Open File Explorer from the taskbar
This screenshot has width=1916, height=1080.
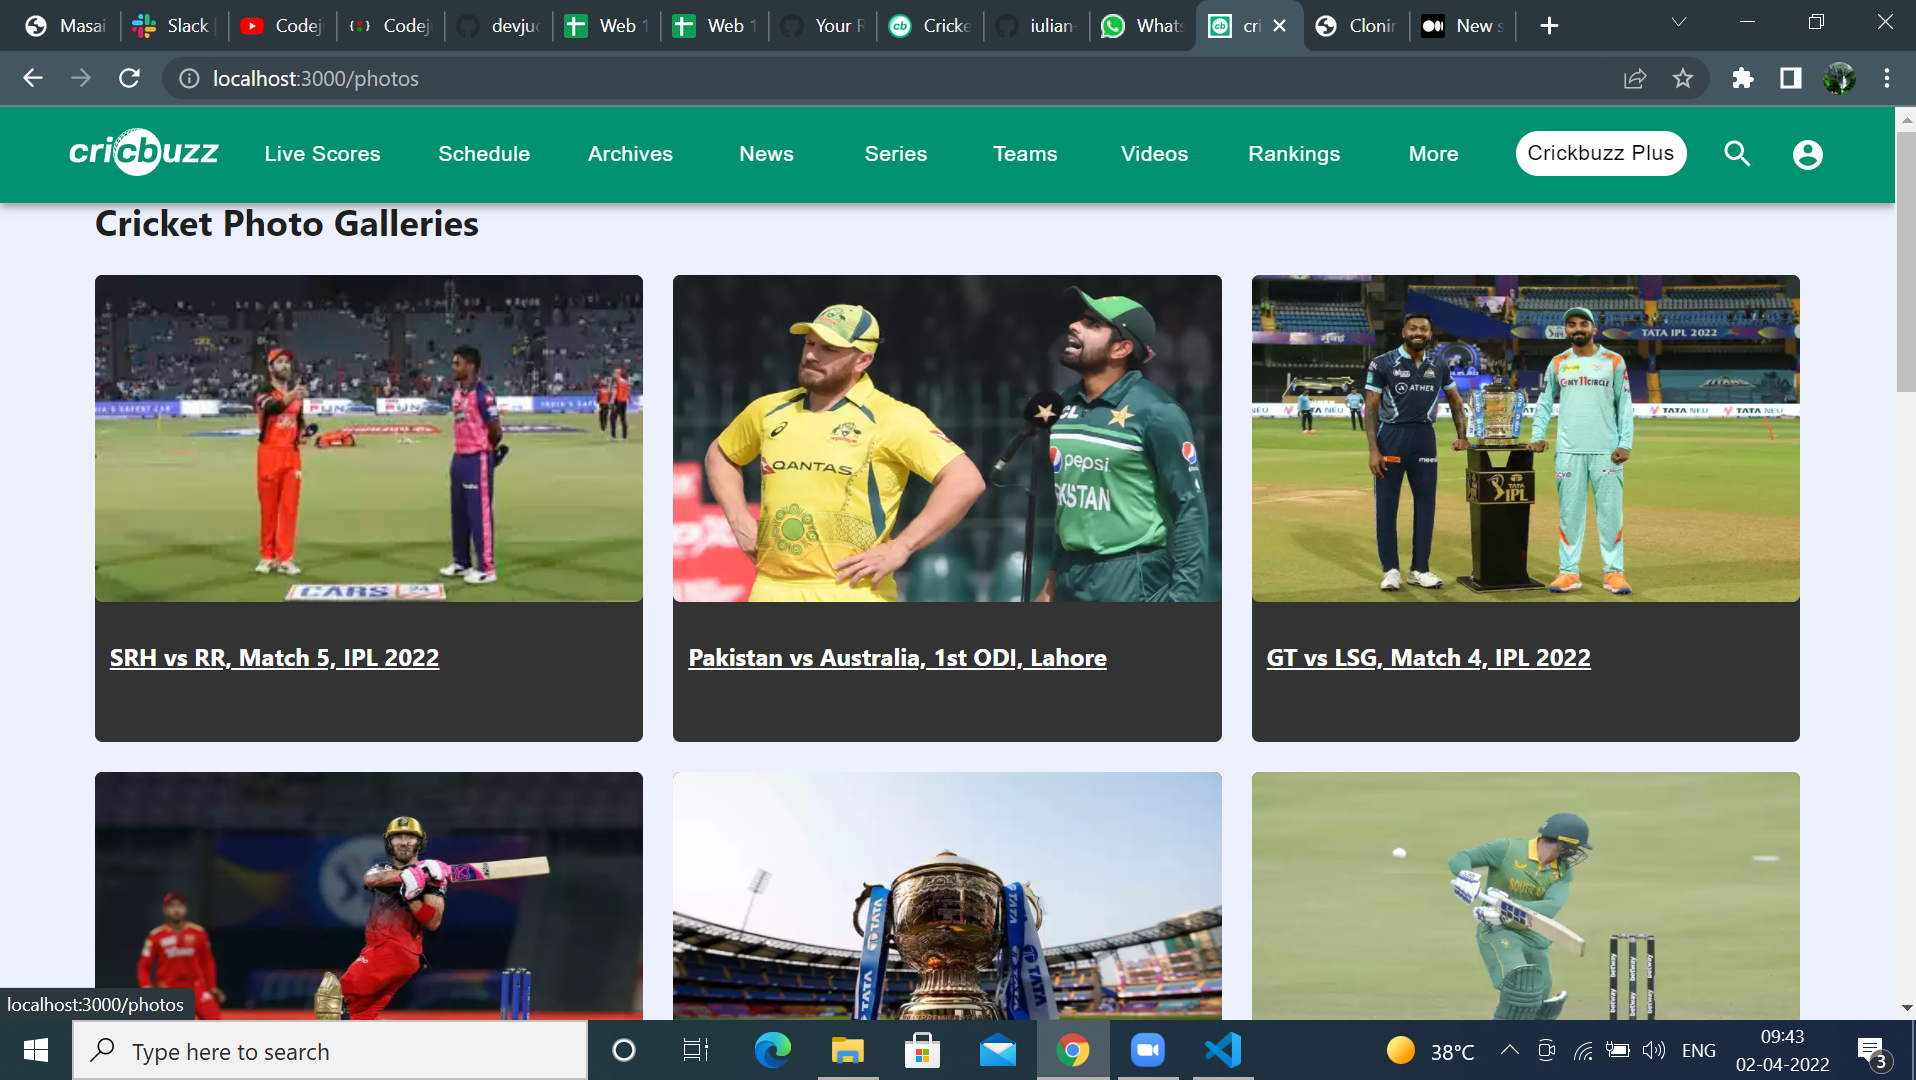click(x=847, y=1050)
